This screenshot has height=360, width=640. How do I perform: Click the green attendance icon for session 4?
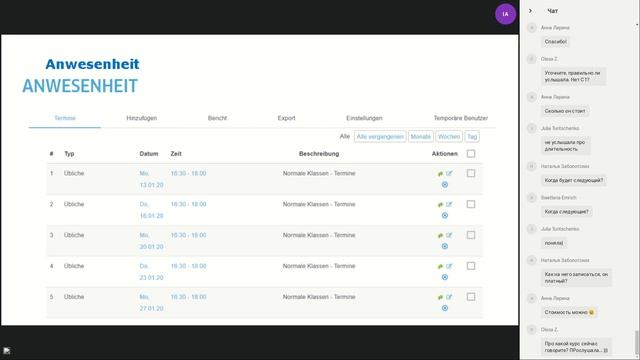click(440, 267)
